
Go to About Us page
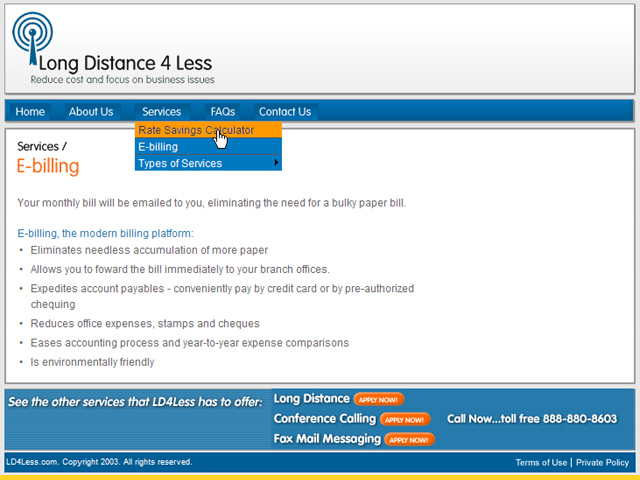91,112
